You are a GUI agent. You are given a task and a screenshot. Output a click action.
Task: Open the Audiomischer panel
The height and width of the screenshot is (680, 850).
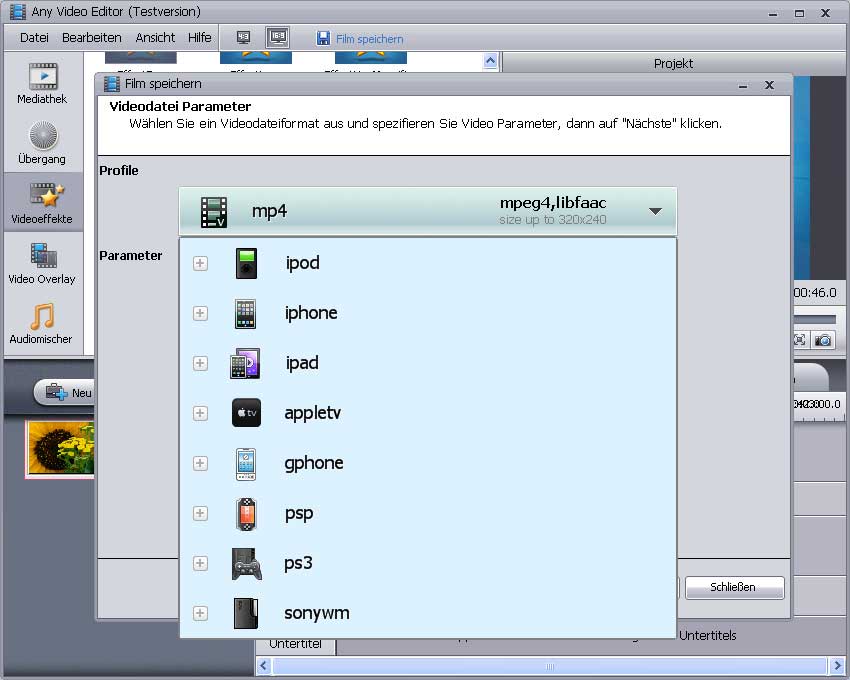[x=41, y=323]
